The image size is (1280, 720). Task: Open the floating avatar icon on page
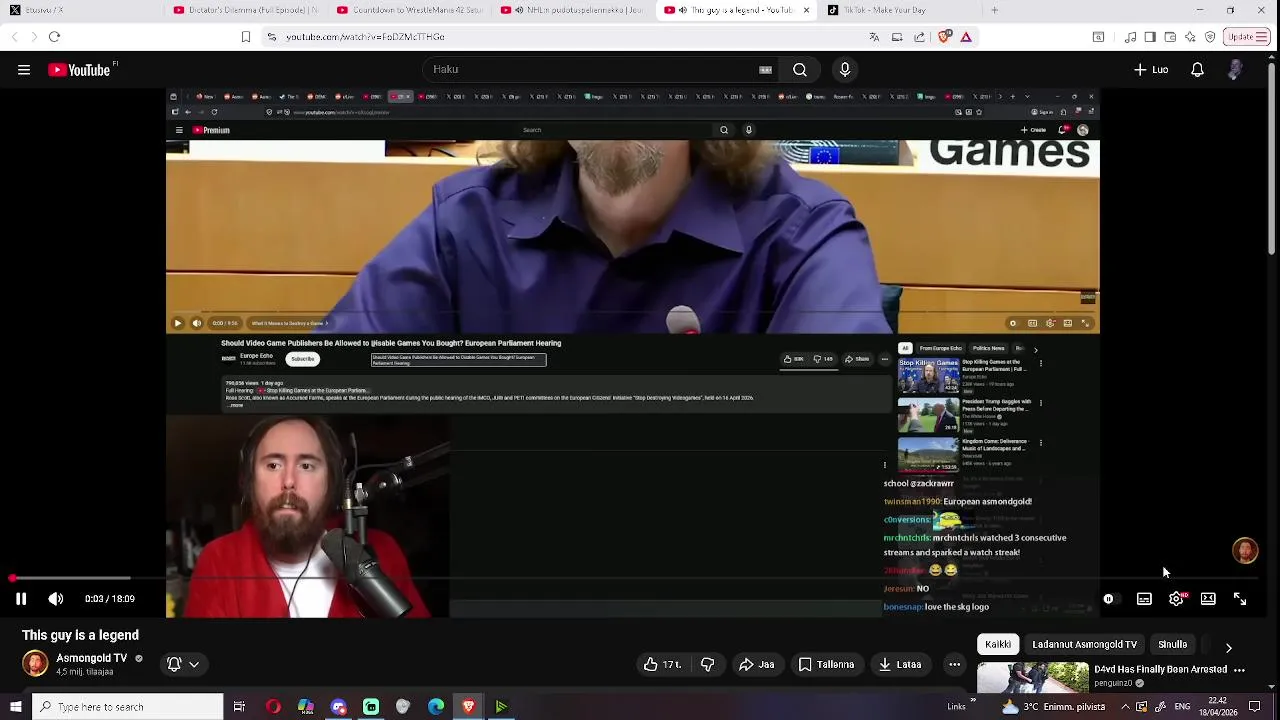[x=1245, y=551]
